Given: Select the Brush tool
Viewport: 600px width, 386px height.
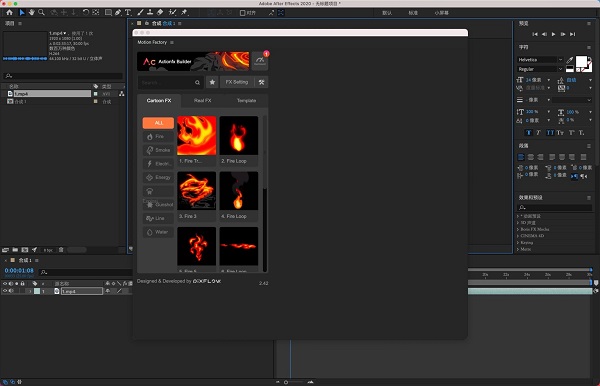Looking at the screenshot, I should click(140, 13).
